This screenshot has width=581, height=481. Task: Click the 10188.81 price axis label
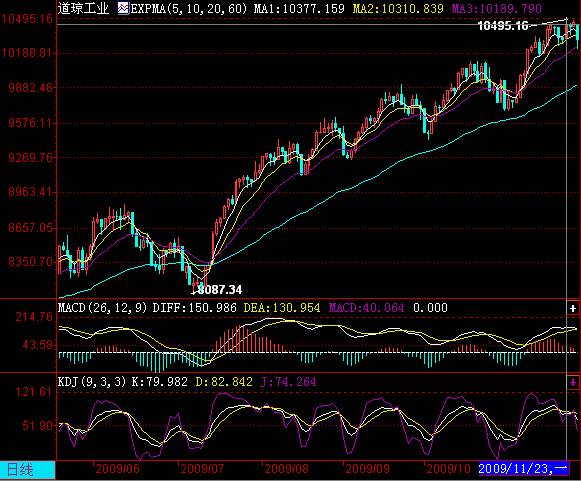click(27, 53)
